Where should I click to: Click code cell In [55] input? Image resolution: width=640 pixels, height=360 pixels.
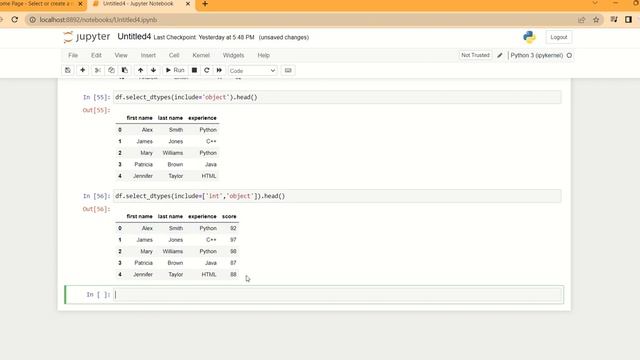click(338, 97)
